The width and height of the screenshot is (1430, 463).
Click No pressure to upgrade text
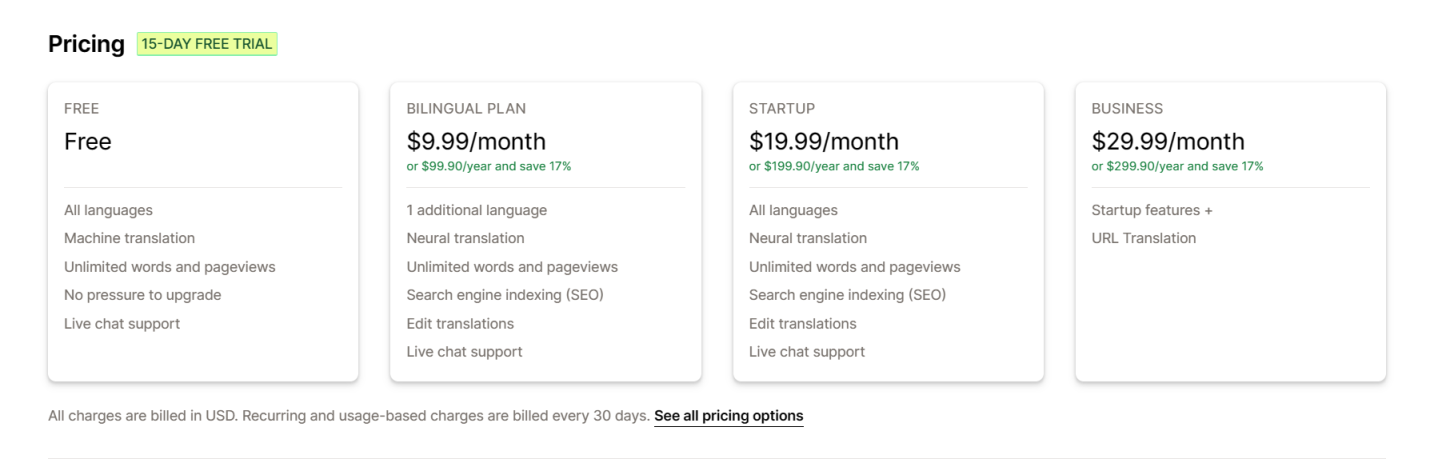(x=142, y=295)
